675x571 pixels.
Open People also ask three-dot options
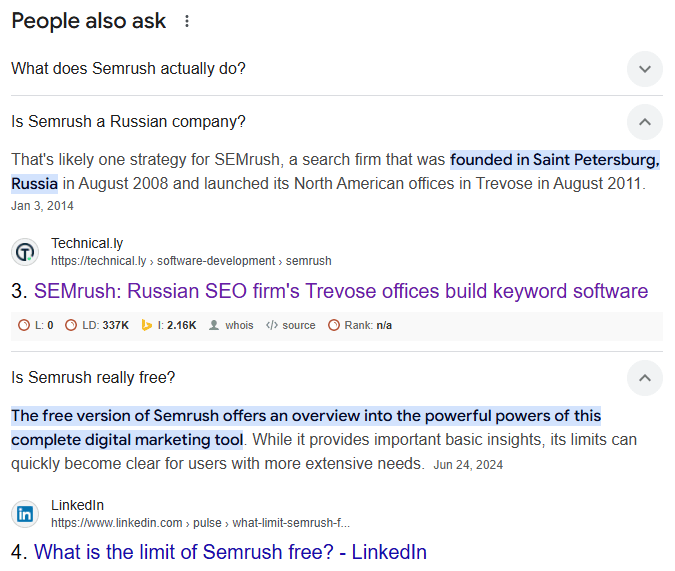[x=187, y=22]
